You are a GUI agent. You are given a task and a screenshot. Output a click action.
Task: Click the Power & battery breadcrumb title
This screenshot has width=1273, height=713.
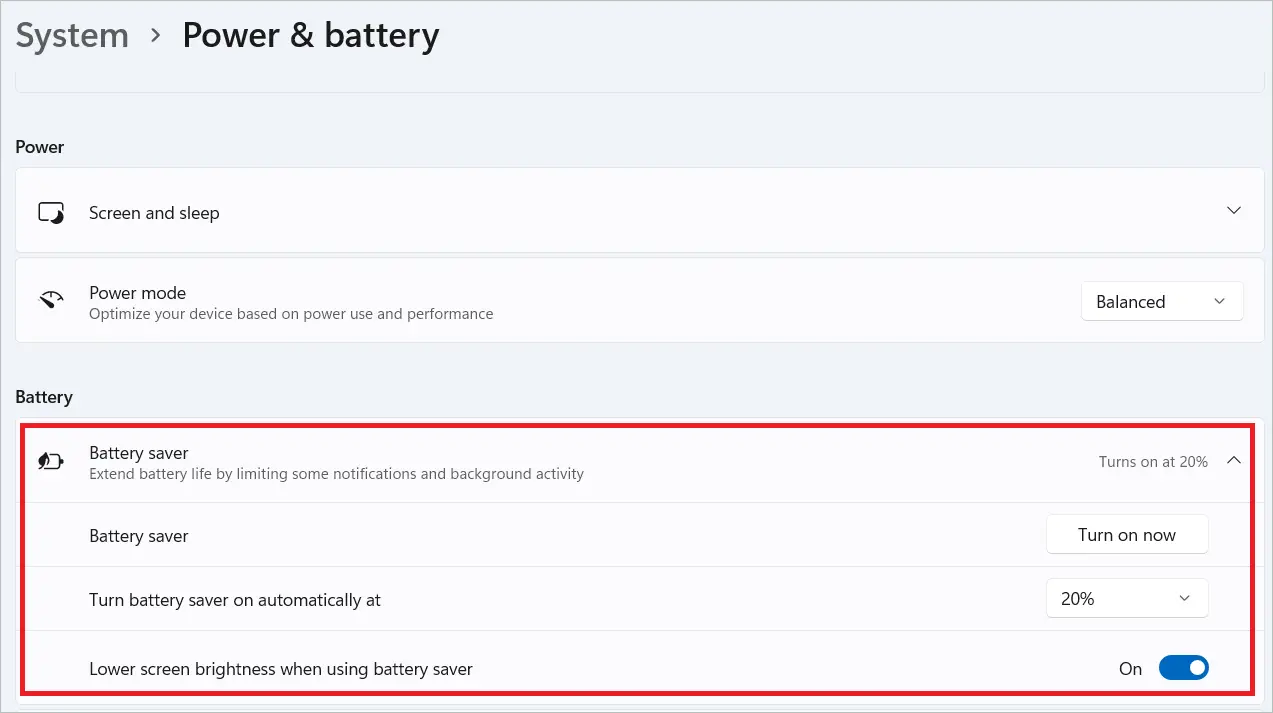(310, 35)
